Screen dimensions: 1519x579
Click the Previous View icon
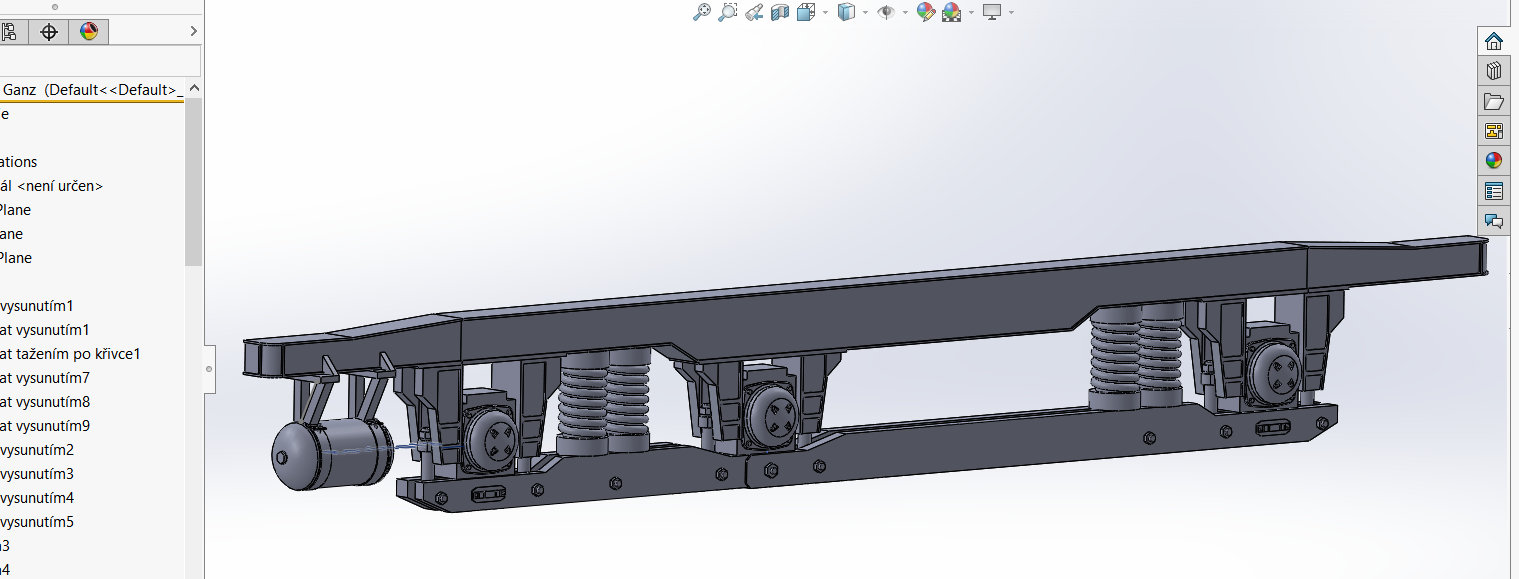754,12
